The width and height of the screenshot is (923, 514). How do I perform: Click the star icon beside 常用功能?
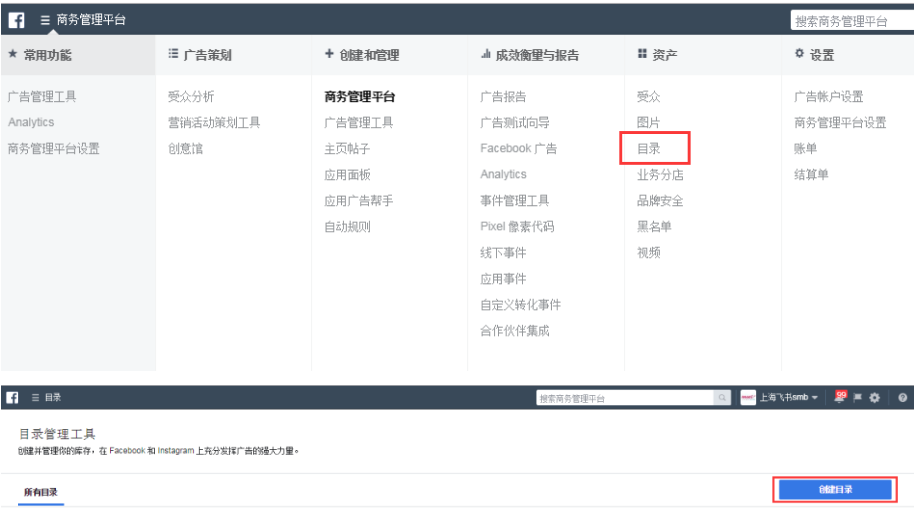pos(12,54)
